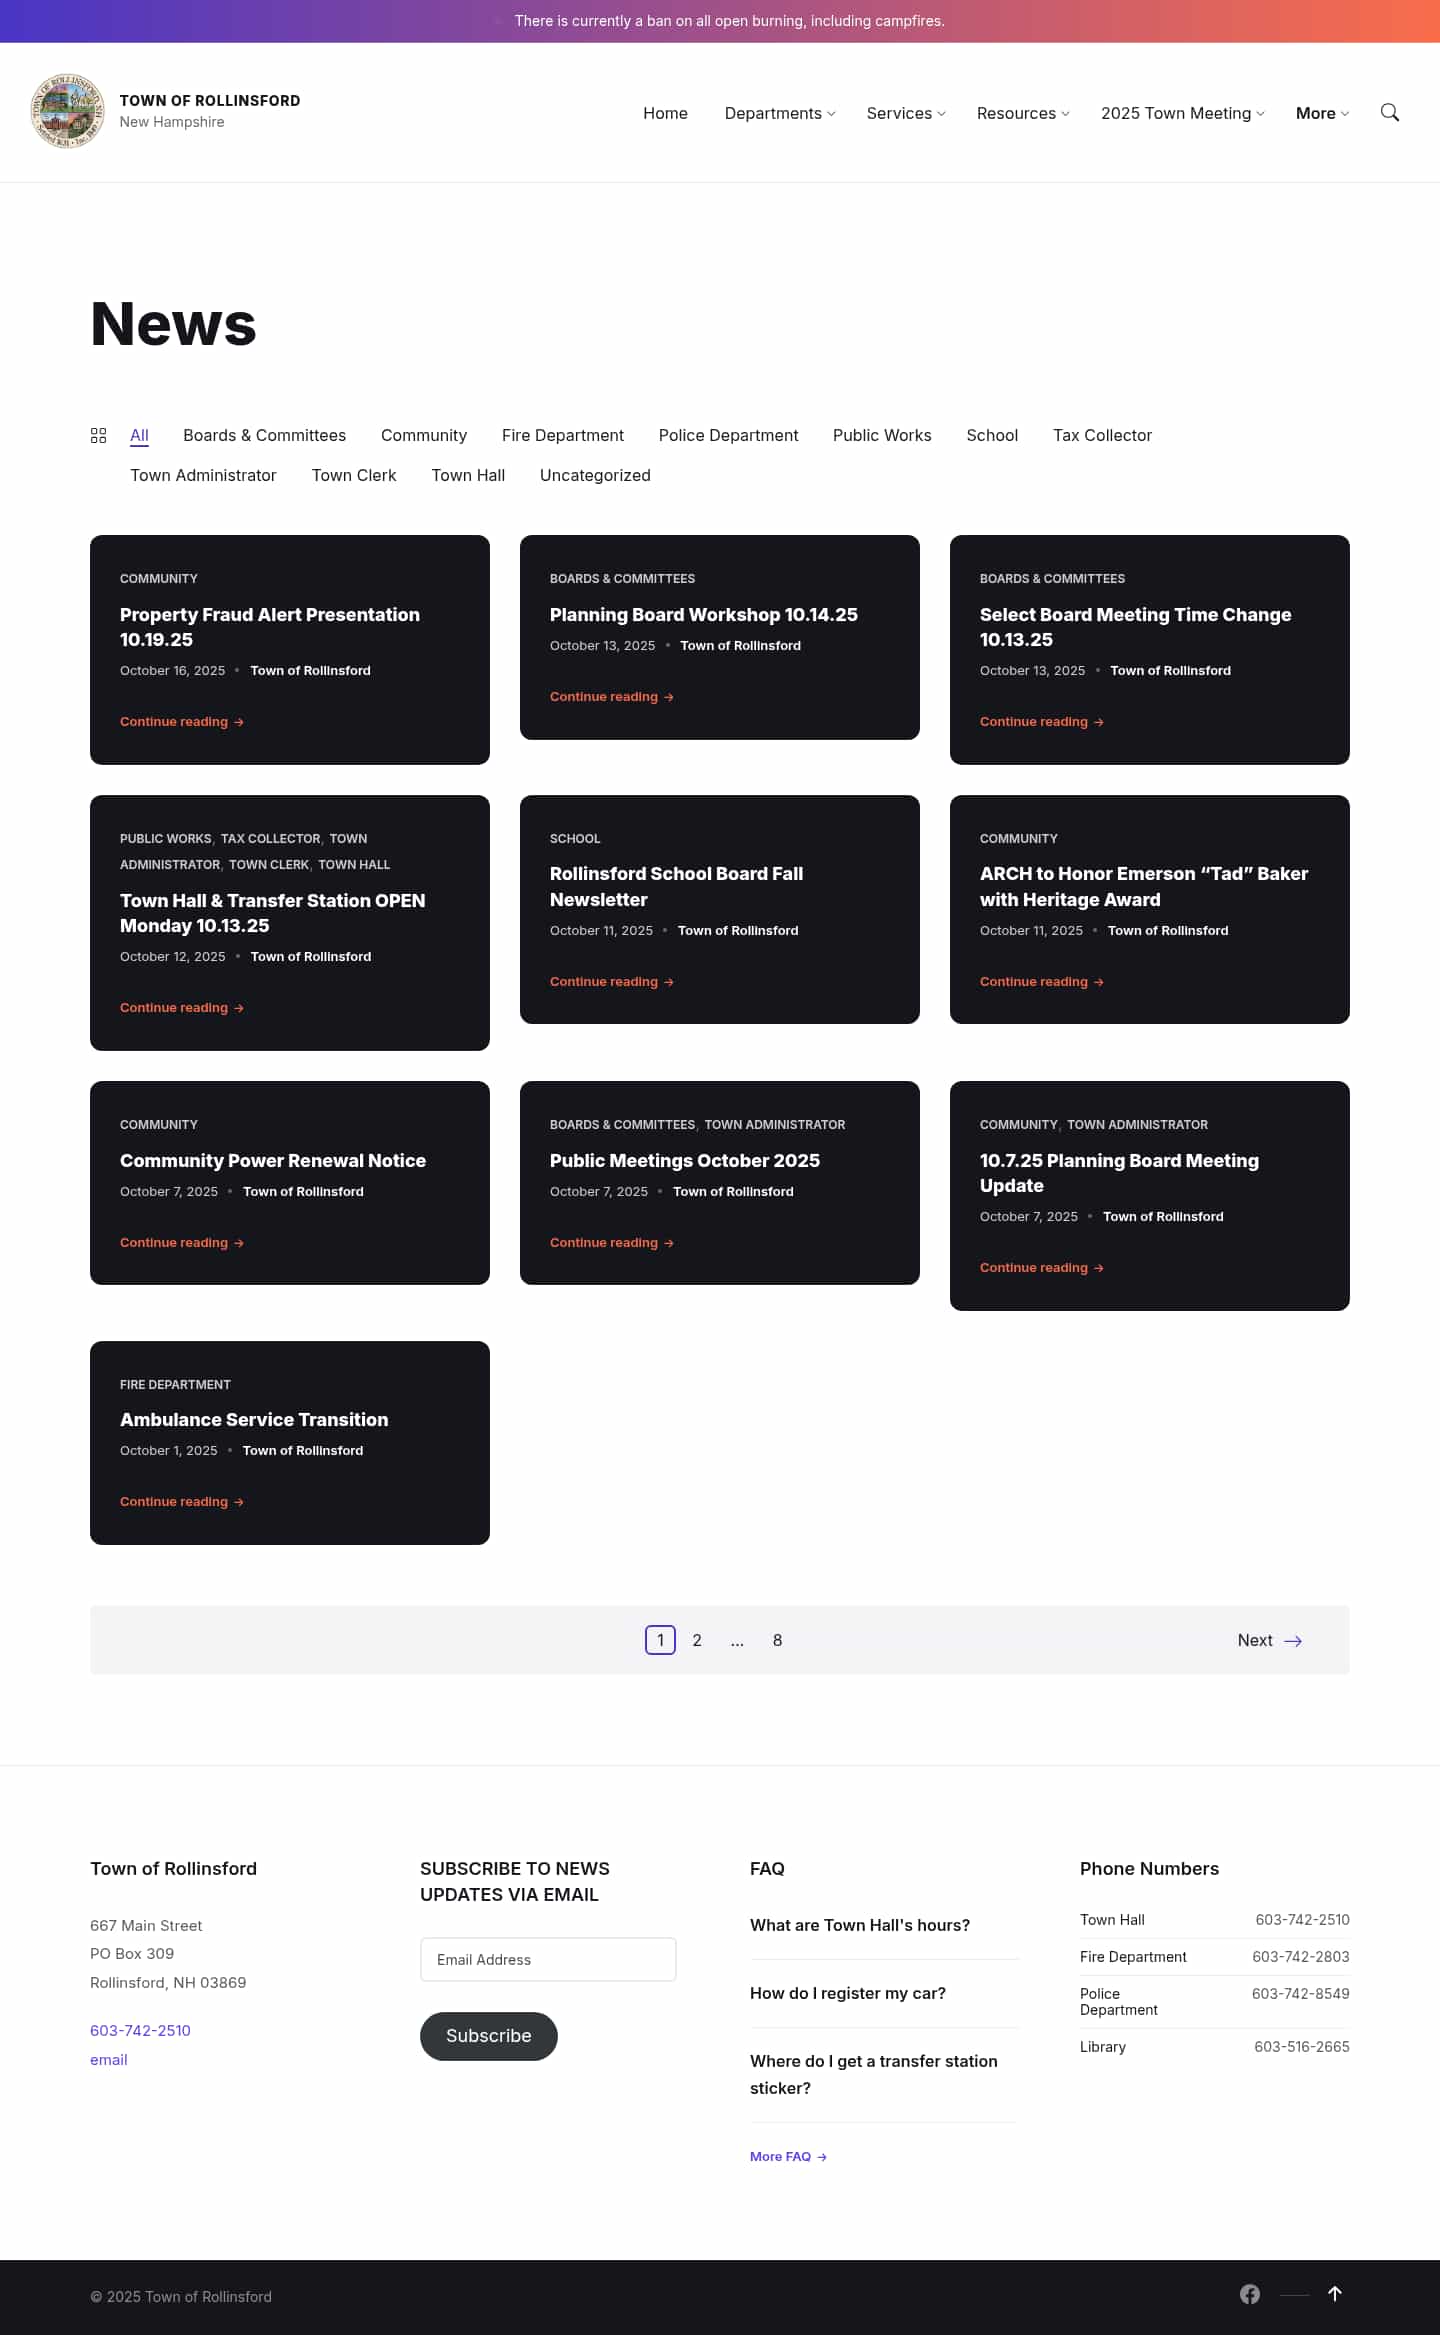This screenshot has height=2335, width=1440.
Task: Open Select Board Meeting Time Change article
Action: [x=1135, y=627]
